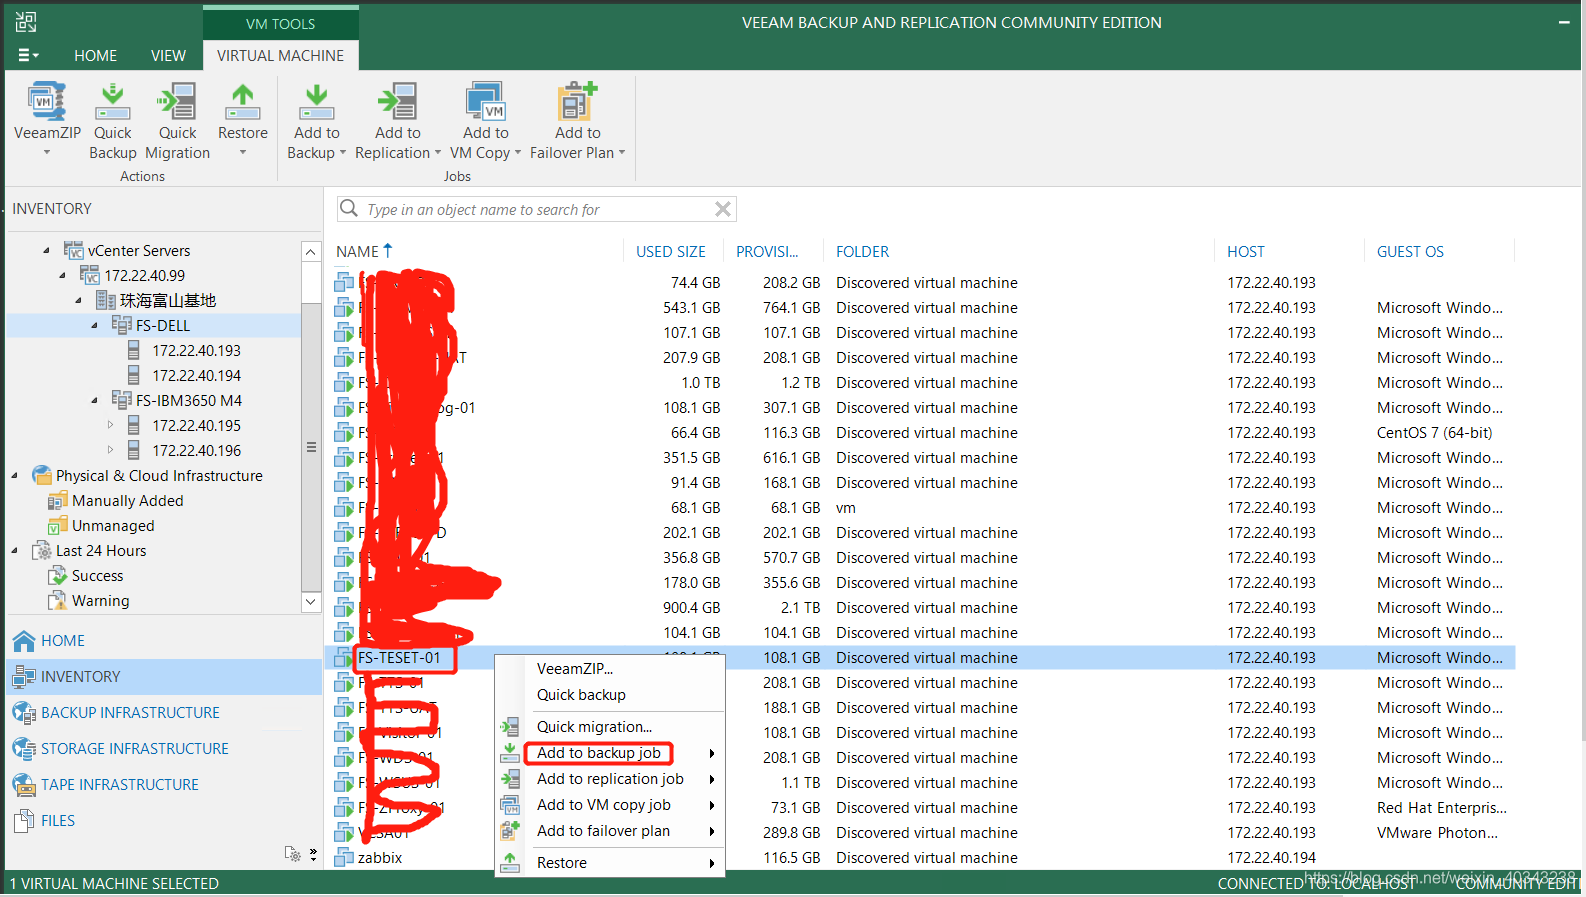Image resolution: width=1586 pixels, height=897 pixels.
Task: Click the Quick Backup ribbon icon
Action: click(x=112, y=102)
